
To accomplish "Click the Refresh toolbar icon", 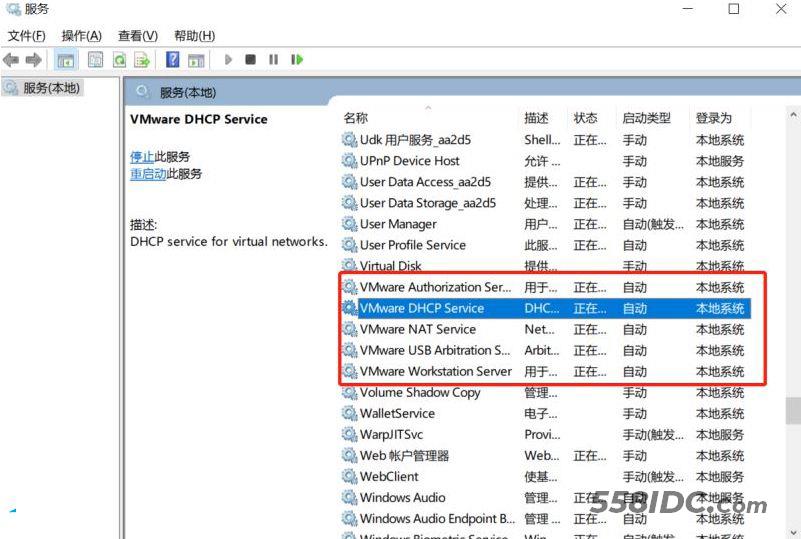I will pyautogui.click(x=119, y=60).
